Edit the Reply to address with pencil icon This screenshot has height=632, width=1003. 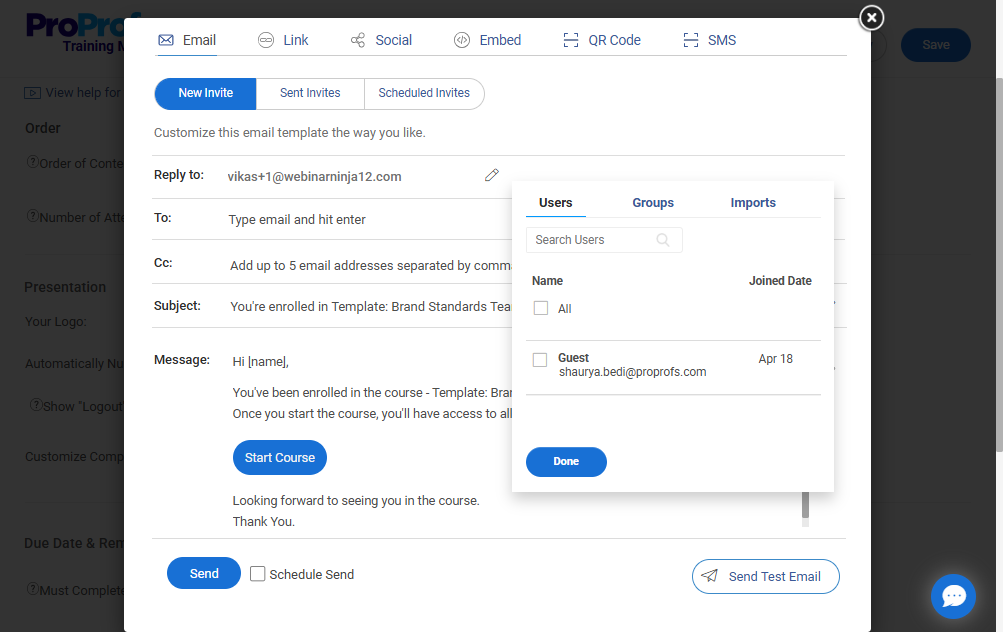[491, 175]
